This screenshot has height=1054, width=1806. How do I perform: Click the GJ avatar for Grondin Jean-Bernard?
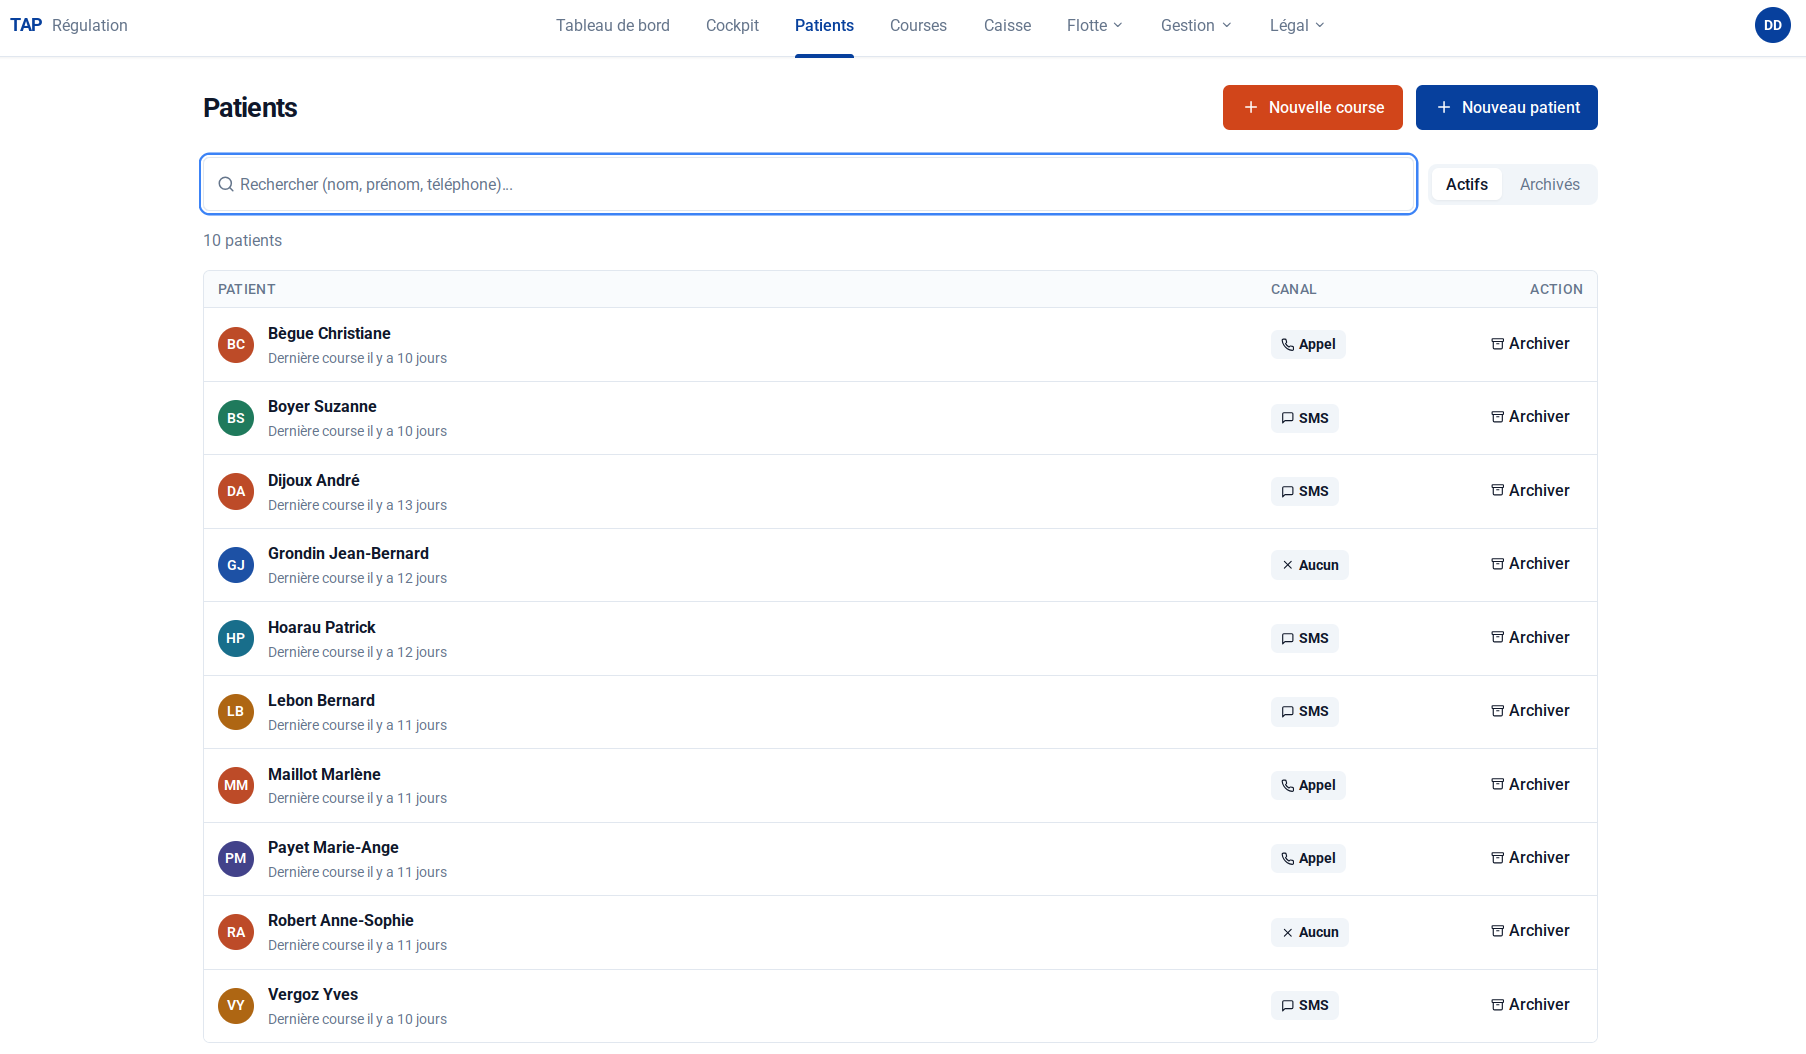236,565
